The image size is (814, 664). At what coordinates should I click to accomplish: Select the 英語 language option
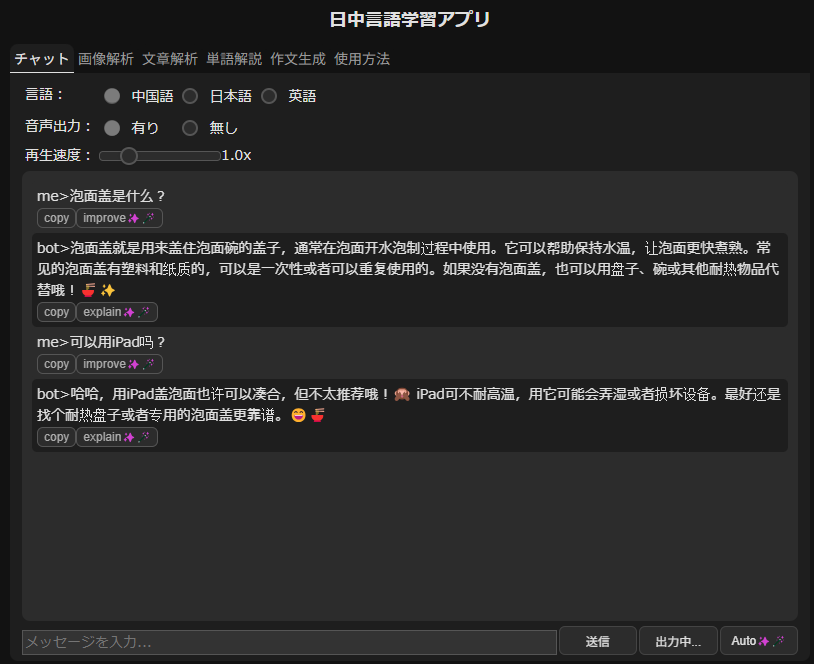click(x=269, y=96)
